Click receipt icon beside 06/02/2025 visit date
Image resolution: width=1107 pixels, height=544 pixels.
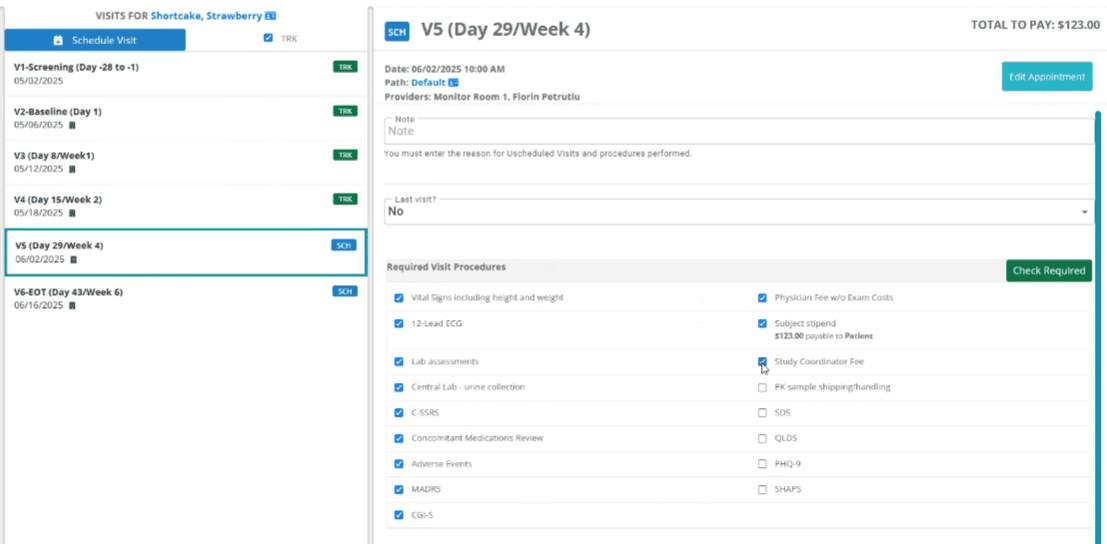click(x=73, y=259)
